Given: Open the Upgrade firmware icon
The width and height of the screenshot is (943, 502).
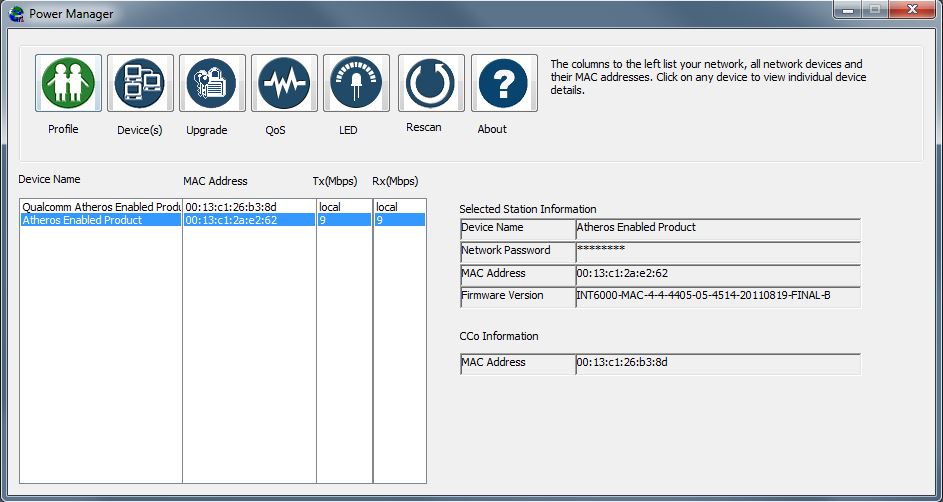Looking at the screenshot, I should click(212, 83).
